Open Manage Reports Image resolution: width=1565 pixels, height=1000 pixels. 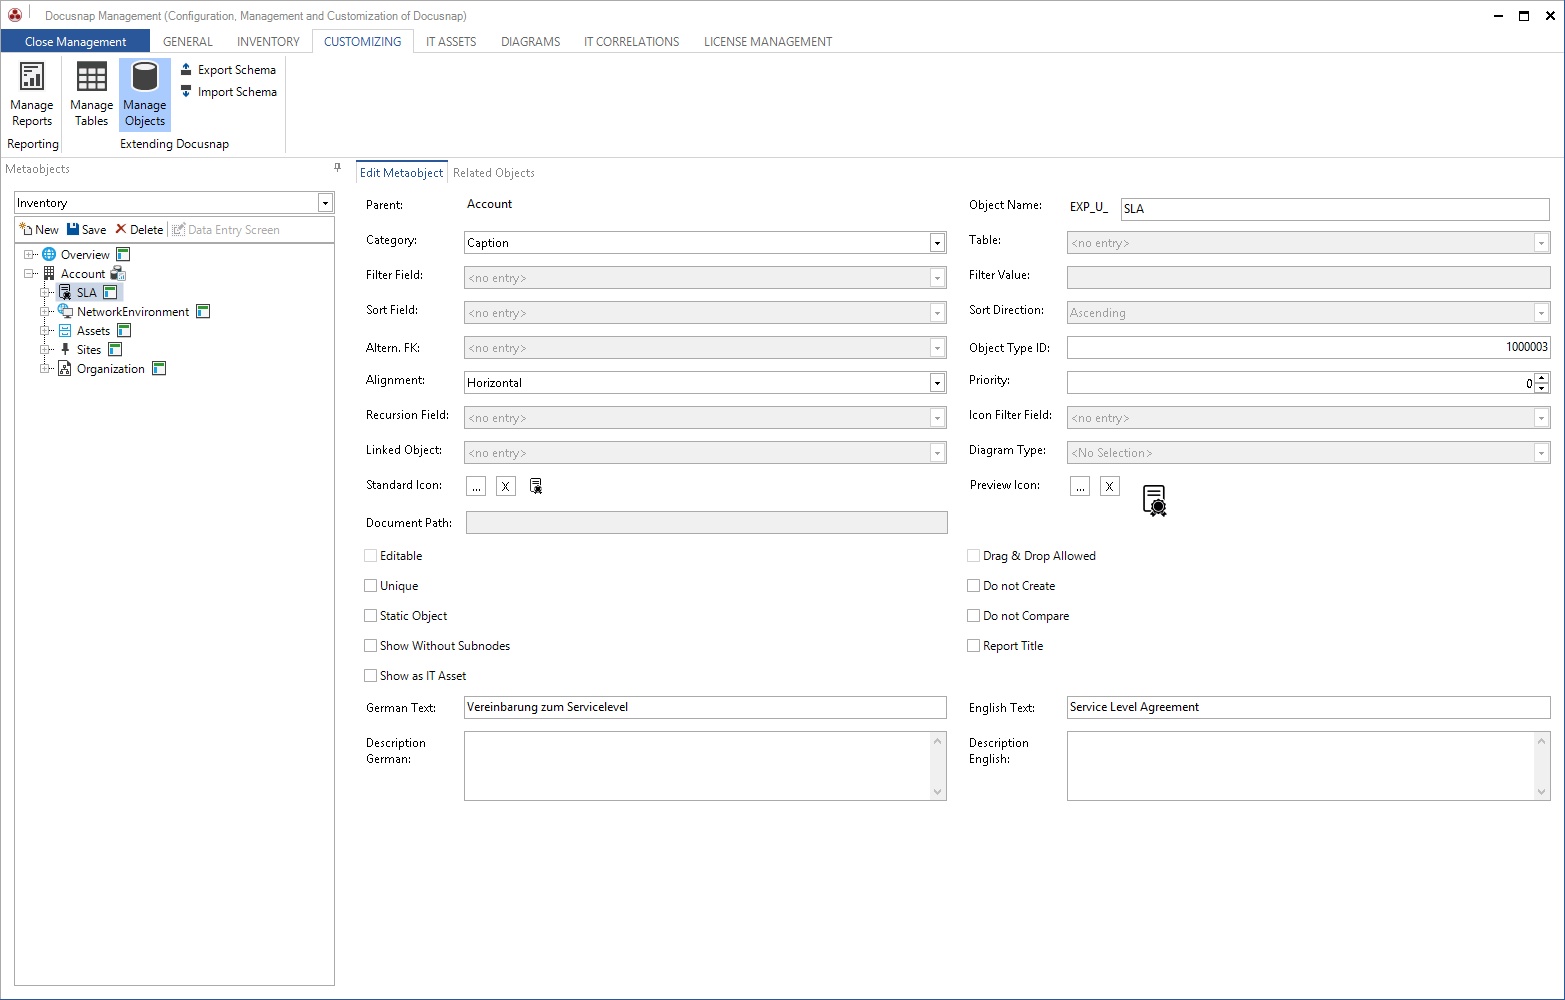[x=32, y=94]
